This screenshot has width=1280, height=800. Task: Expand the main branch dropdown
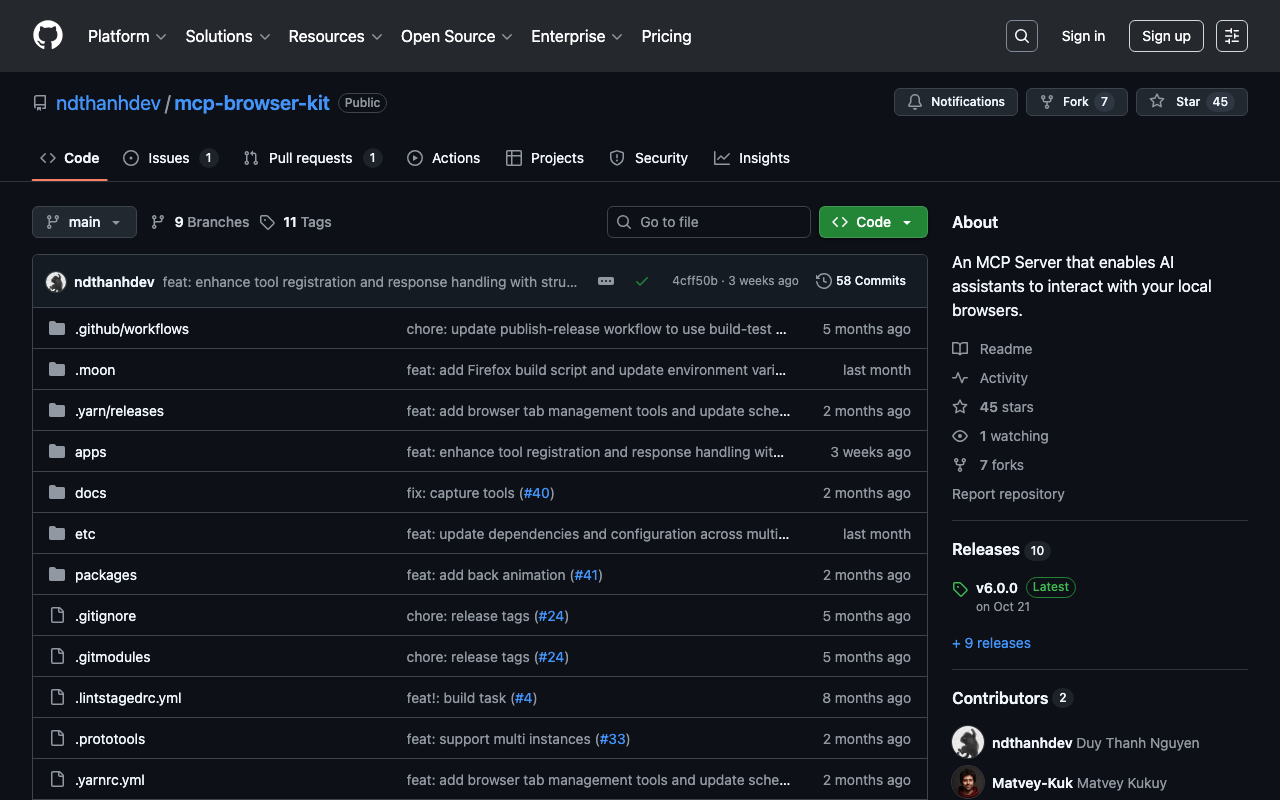click(84, 222)
